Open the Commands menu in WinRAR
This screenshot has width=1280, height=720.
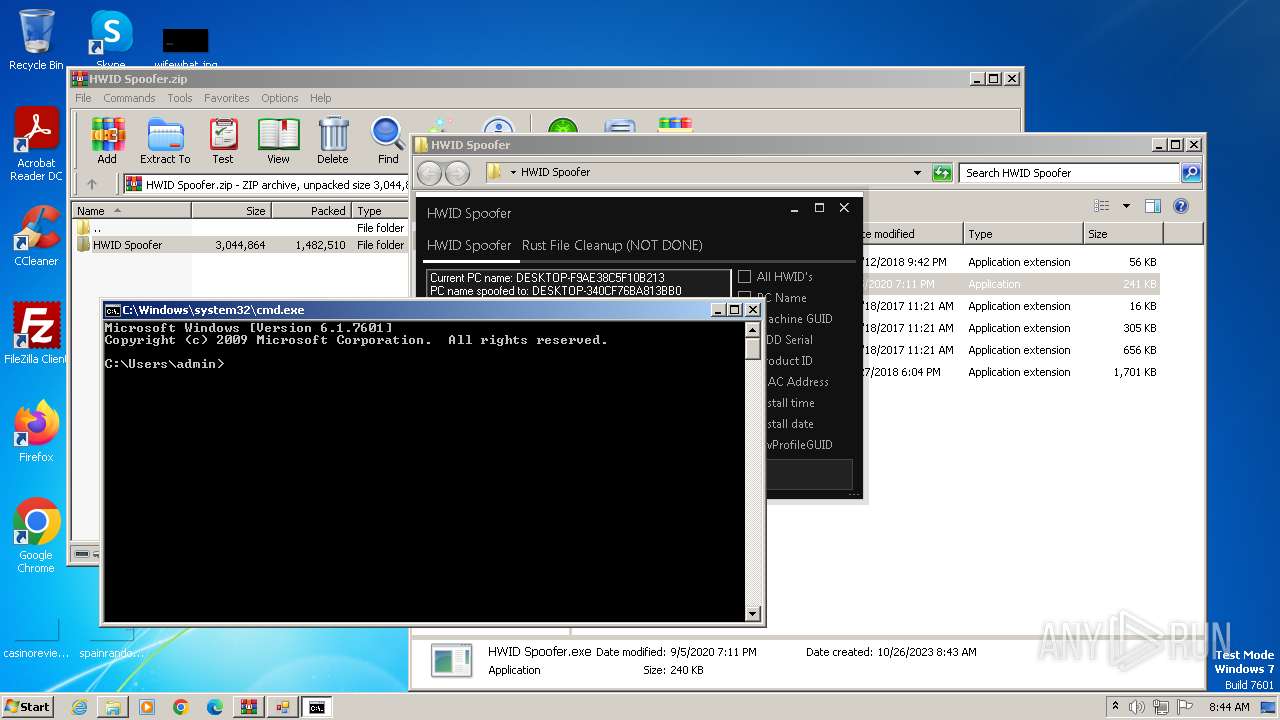[129, 98]
